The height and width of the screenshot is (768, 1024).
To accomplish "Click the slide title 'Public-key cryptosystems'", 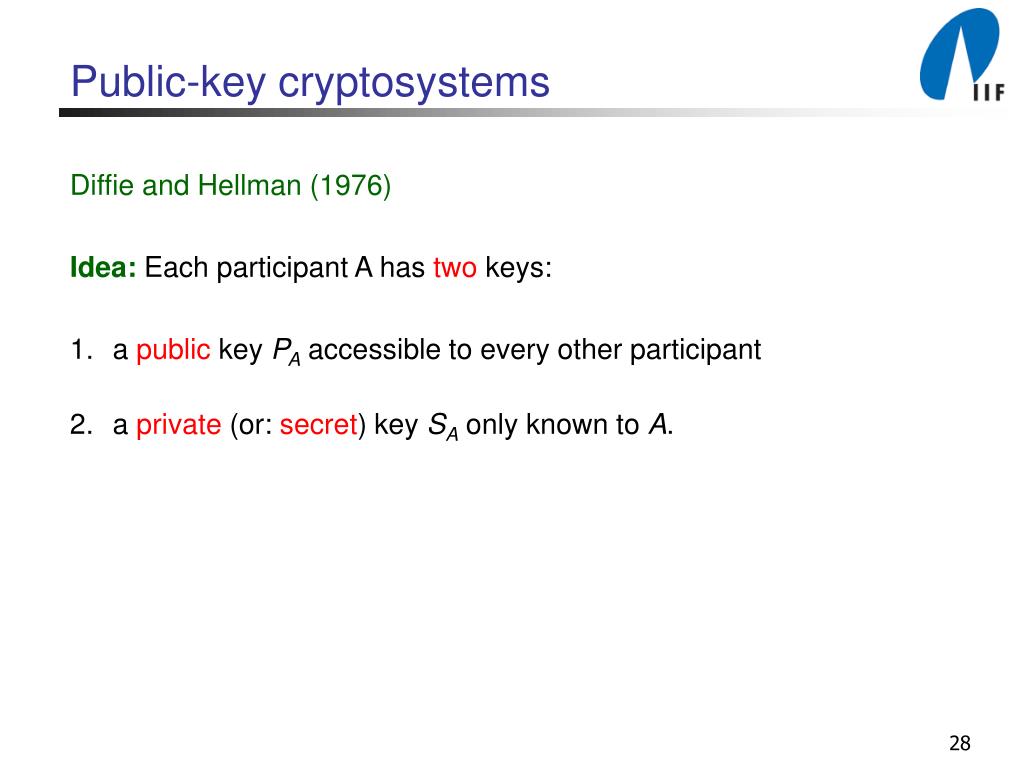I will point(310,82).
